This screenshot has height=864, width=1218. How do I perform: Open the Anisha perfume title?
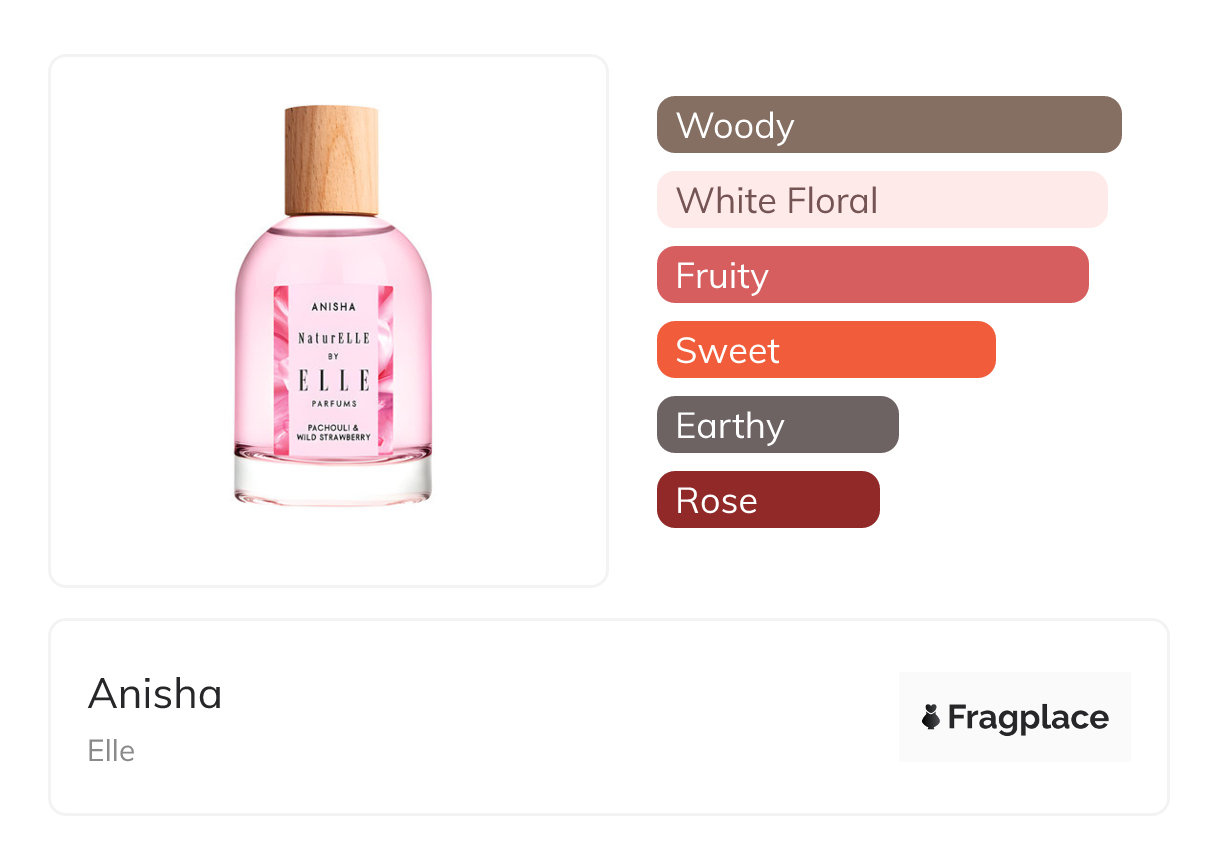[155, 694]
